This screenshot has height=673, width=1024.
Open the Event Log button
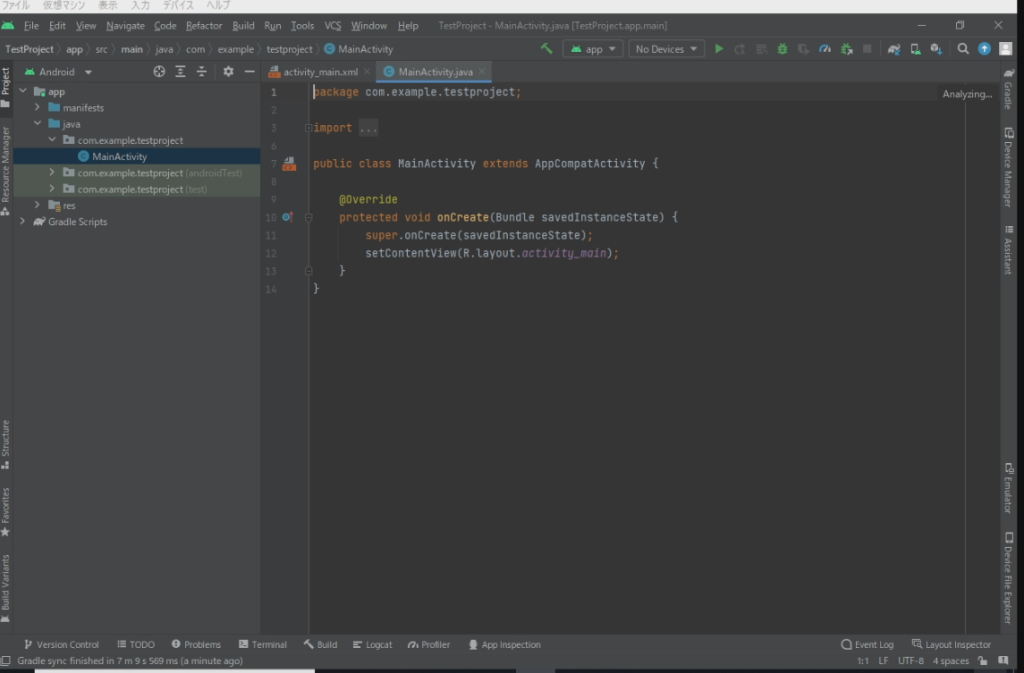[x=867, y=645]
